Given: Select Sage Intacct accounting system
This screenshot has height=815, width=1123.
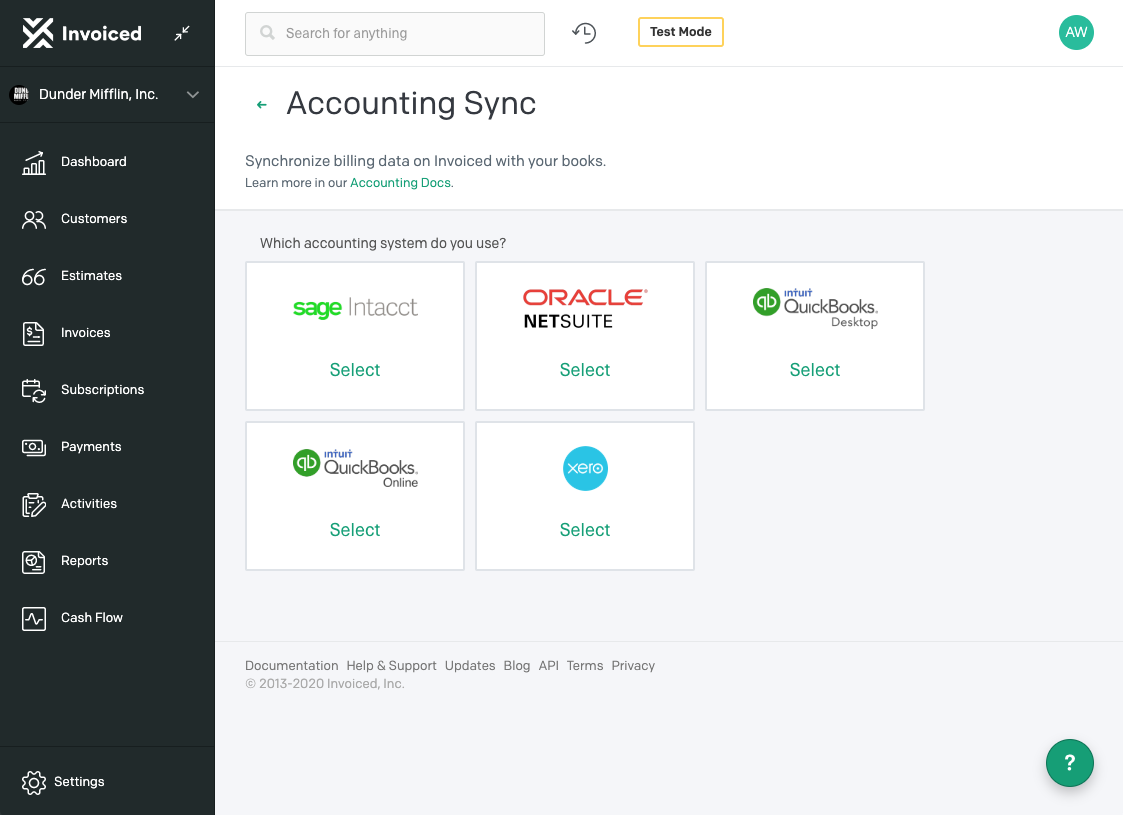Looking at the screenshot, I should 355,370.
